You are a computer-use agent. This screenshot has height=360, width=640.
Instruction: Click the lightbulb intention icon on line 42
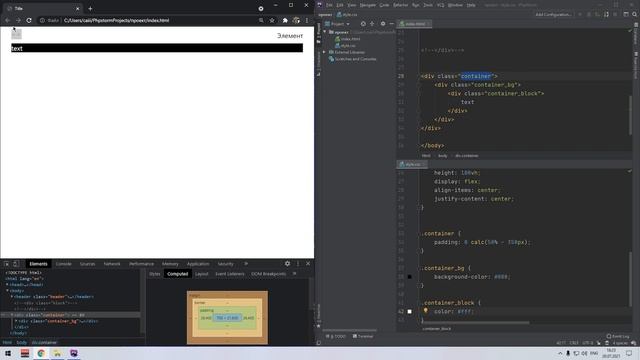pyautogui.click(x=425, y=311)
